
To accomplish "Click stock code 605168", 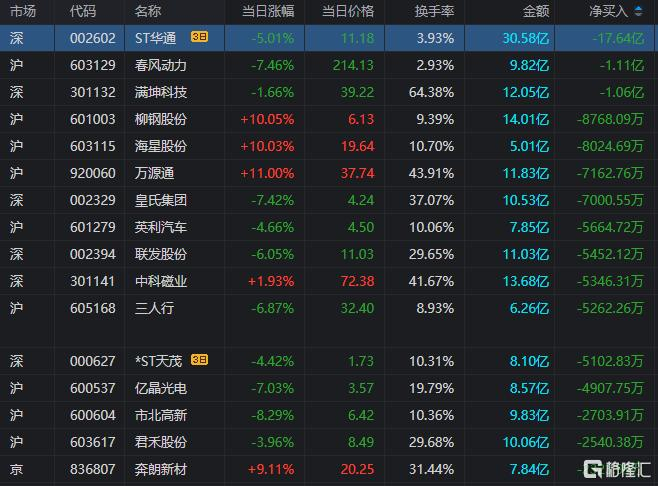I will point(92,308).
